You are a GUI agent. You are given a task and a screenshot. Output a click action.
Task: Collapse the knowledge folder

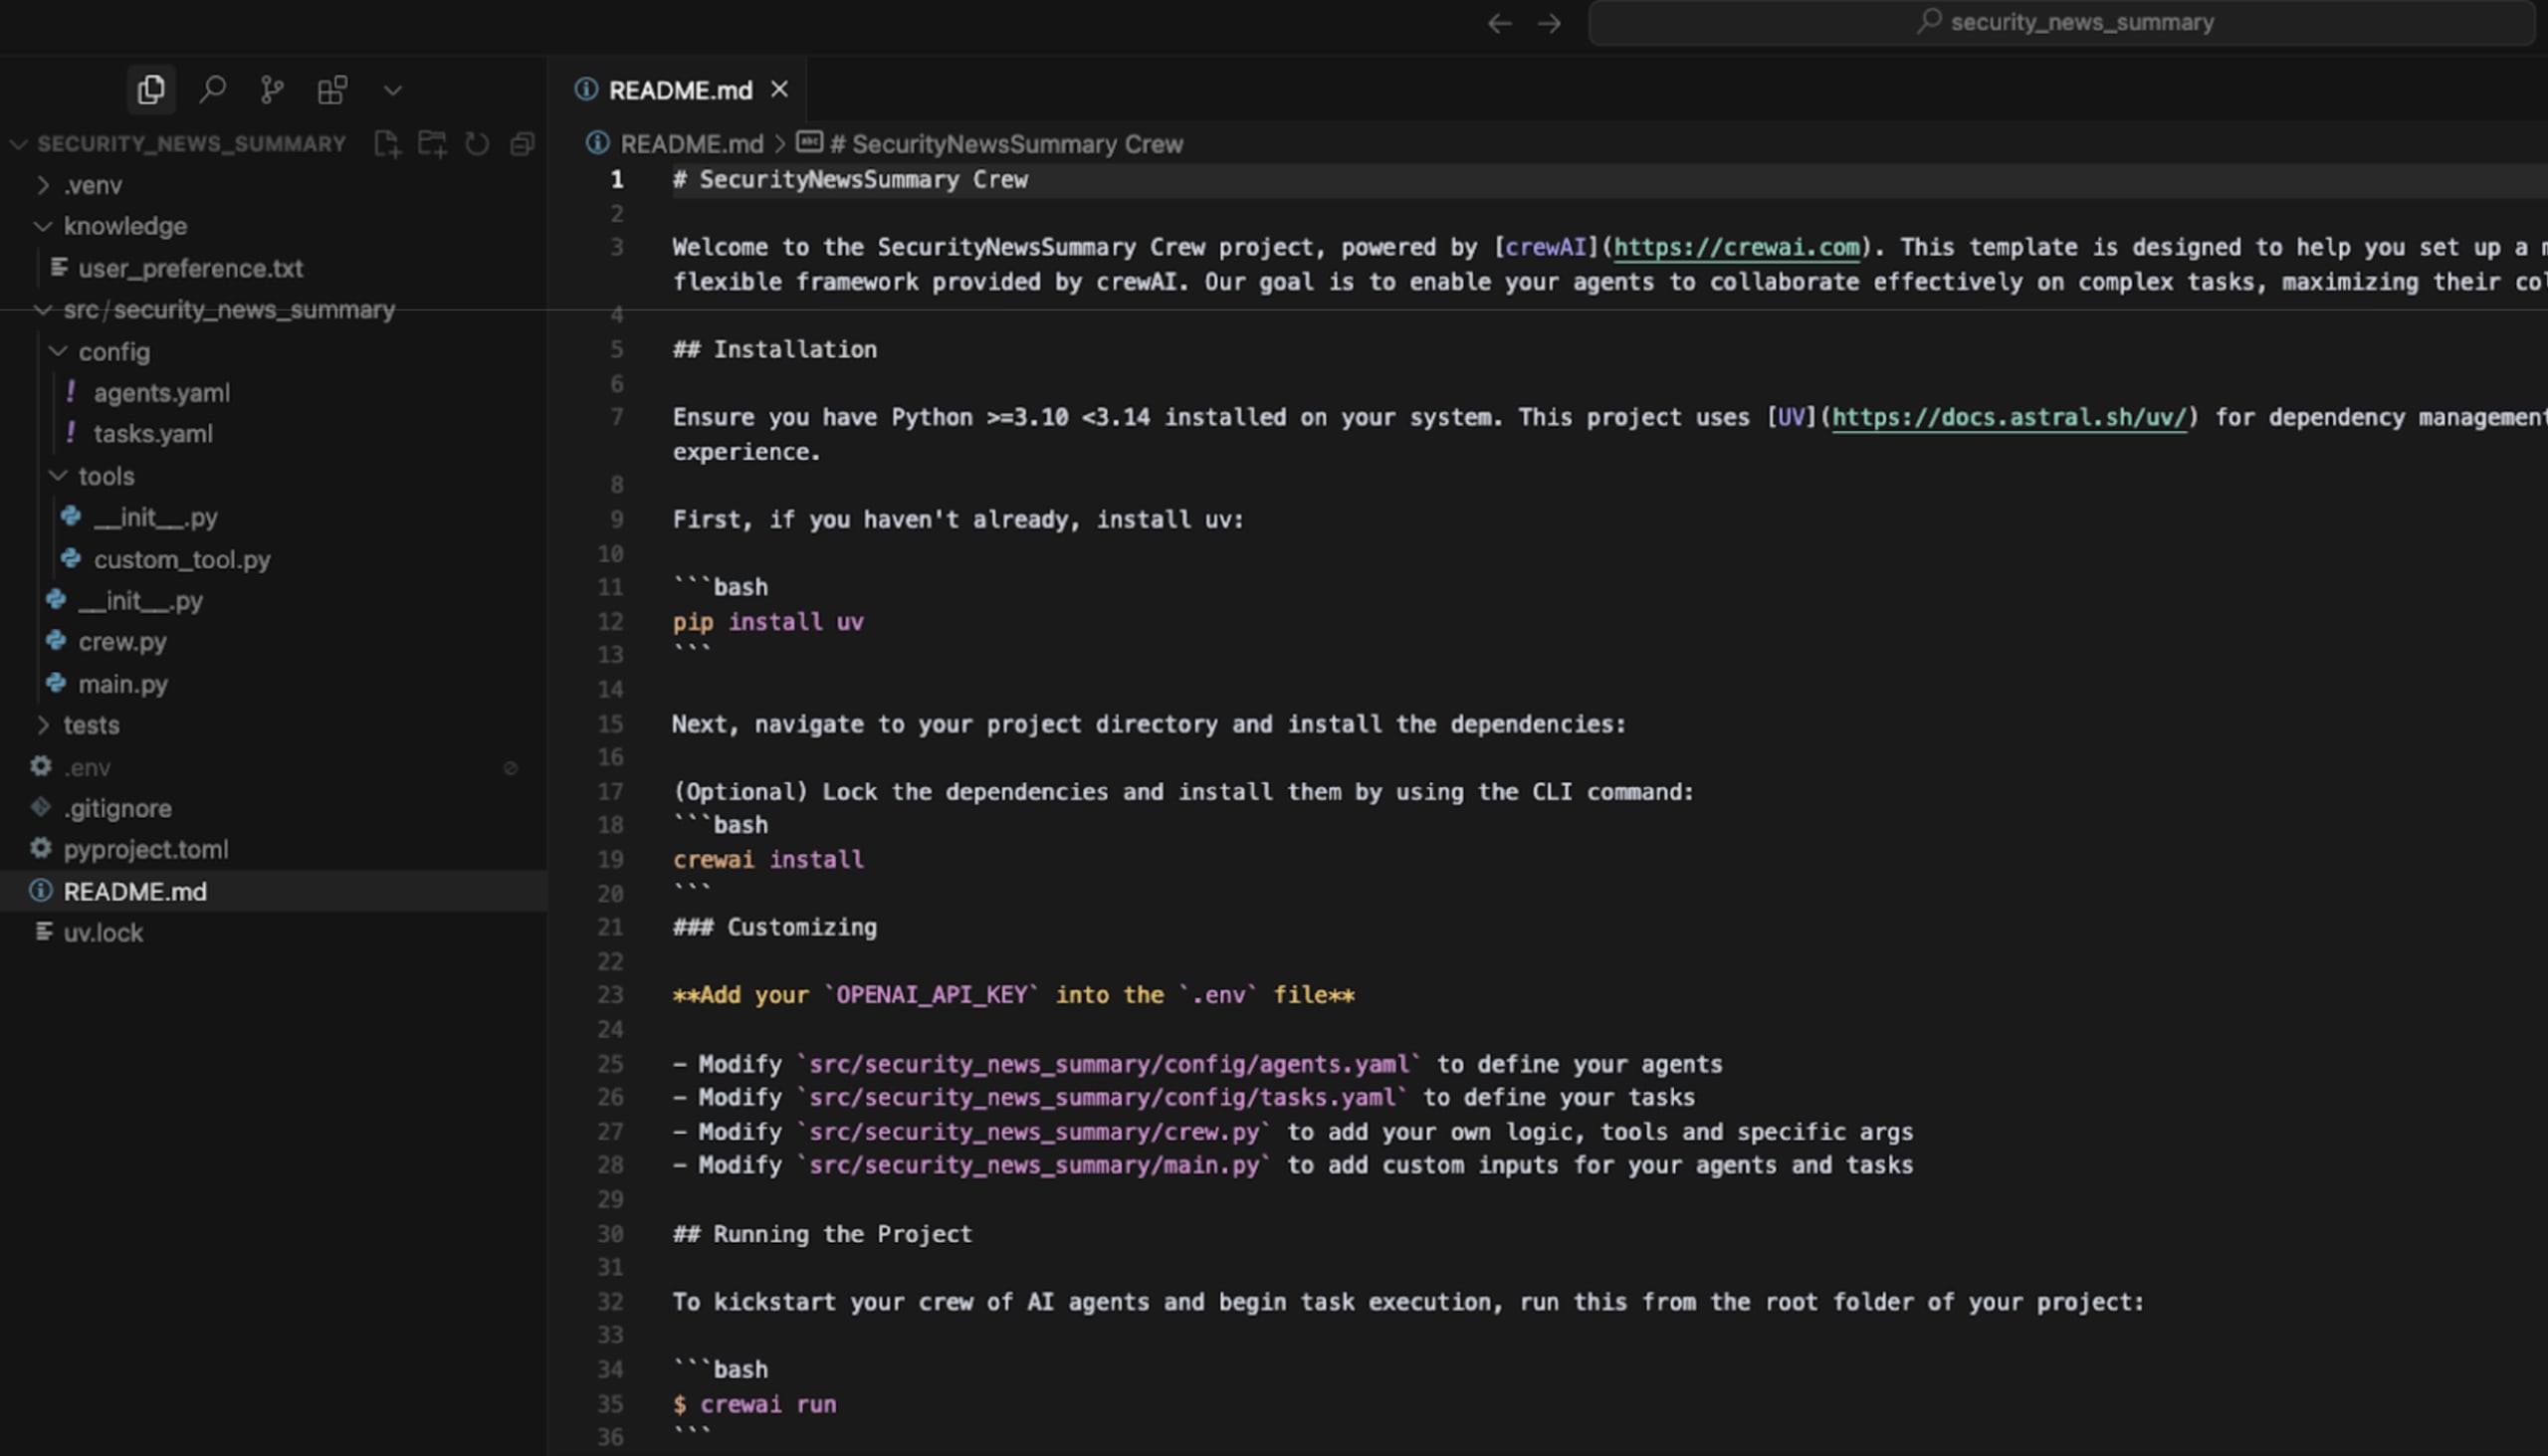pyautogui.click(x=125, y=226)
